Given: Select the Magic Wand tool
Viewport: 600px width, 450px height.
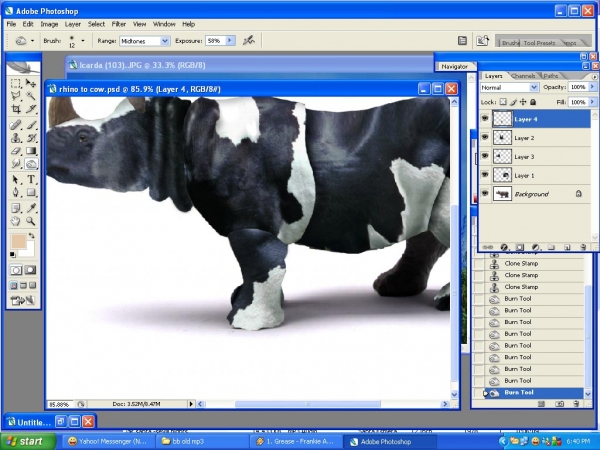Looking at the screenshot, I should (31, 96).
